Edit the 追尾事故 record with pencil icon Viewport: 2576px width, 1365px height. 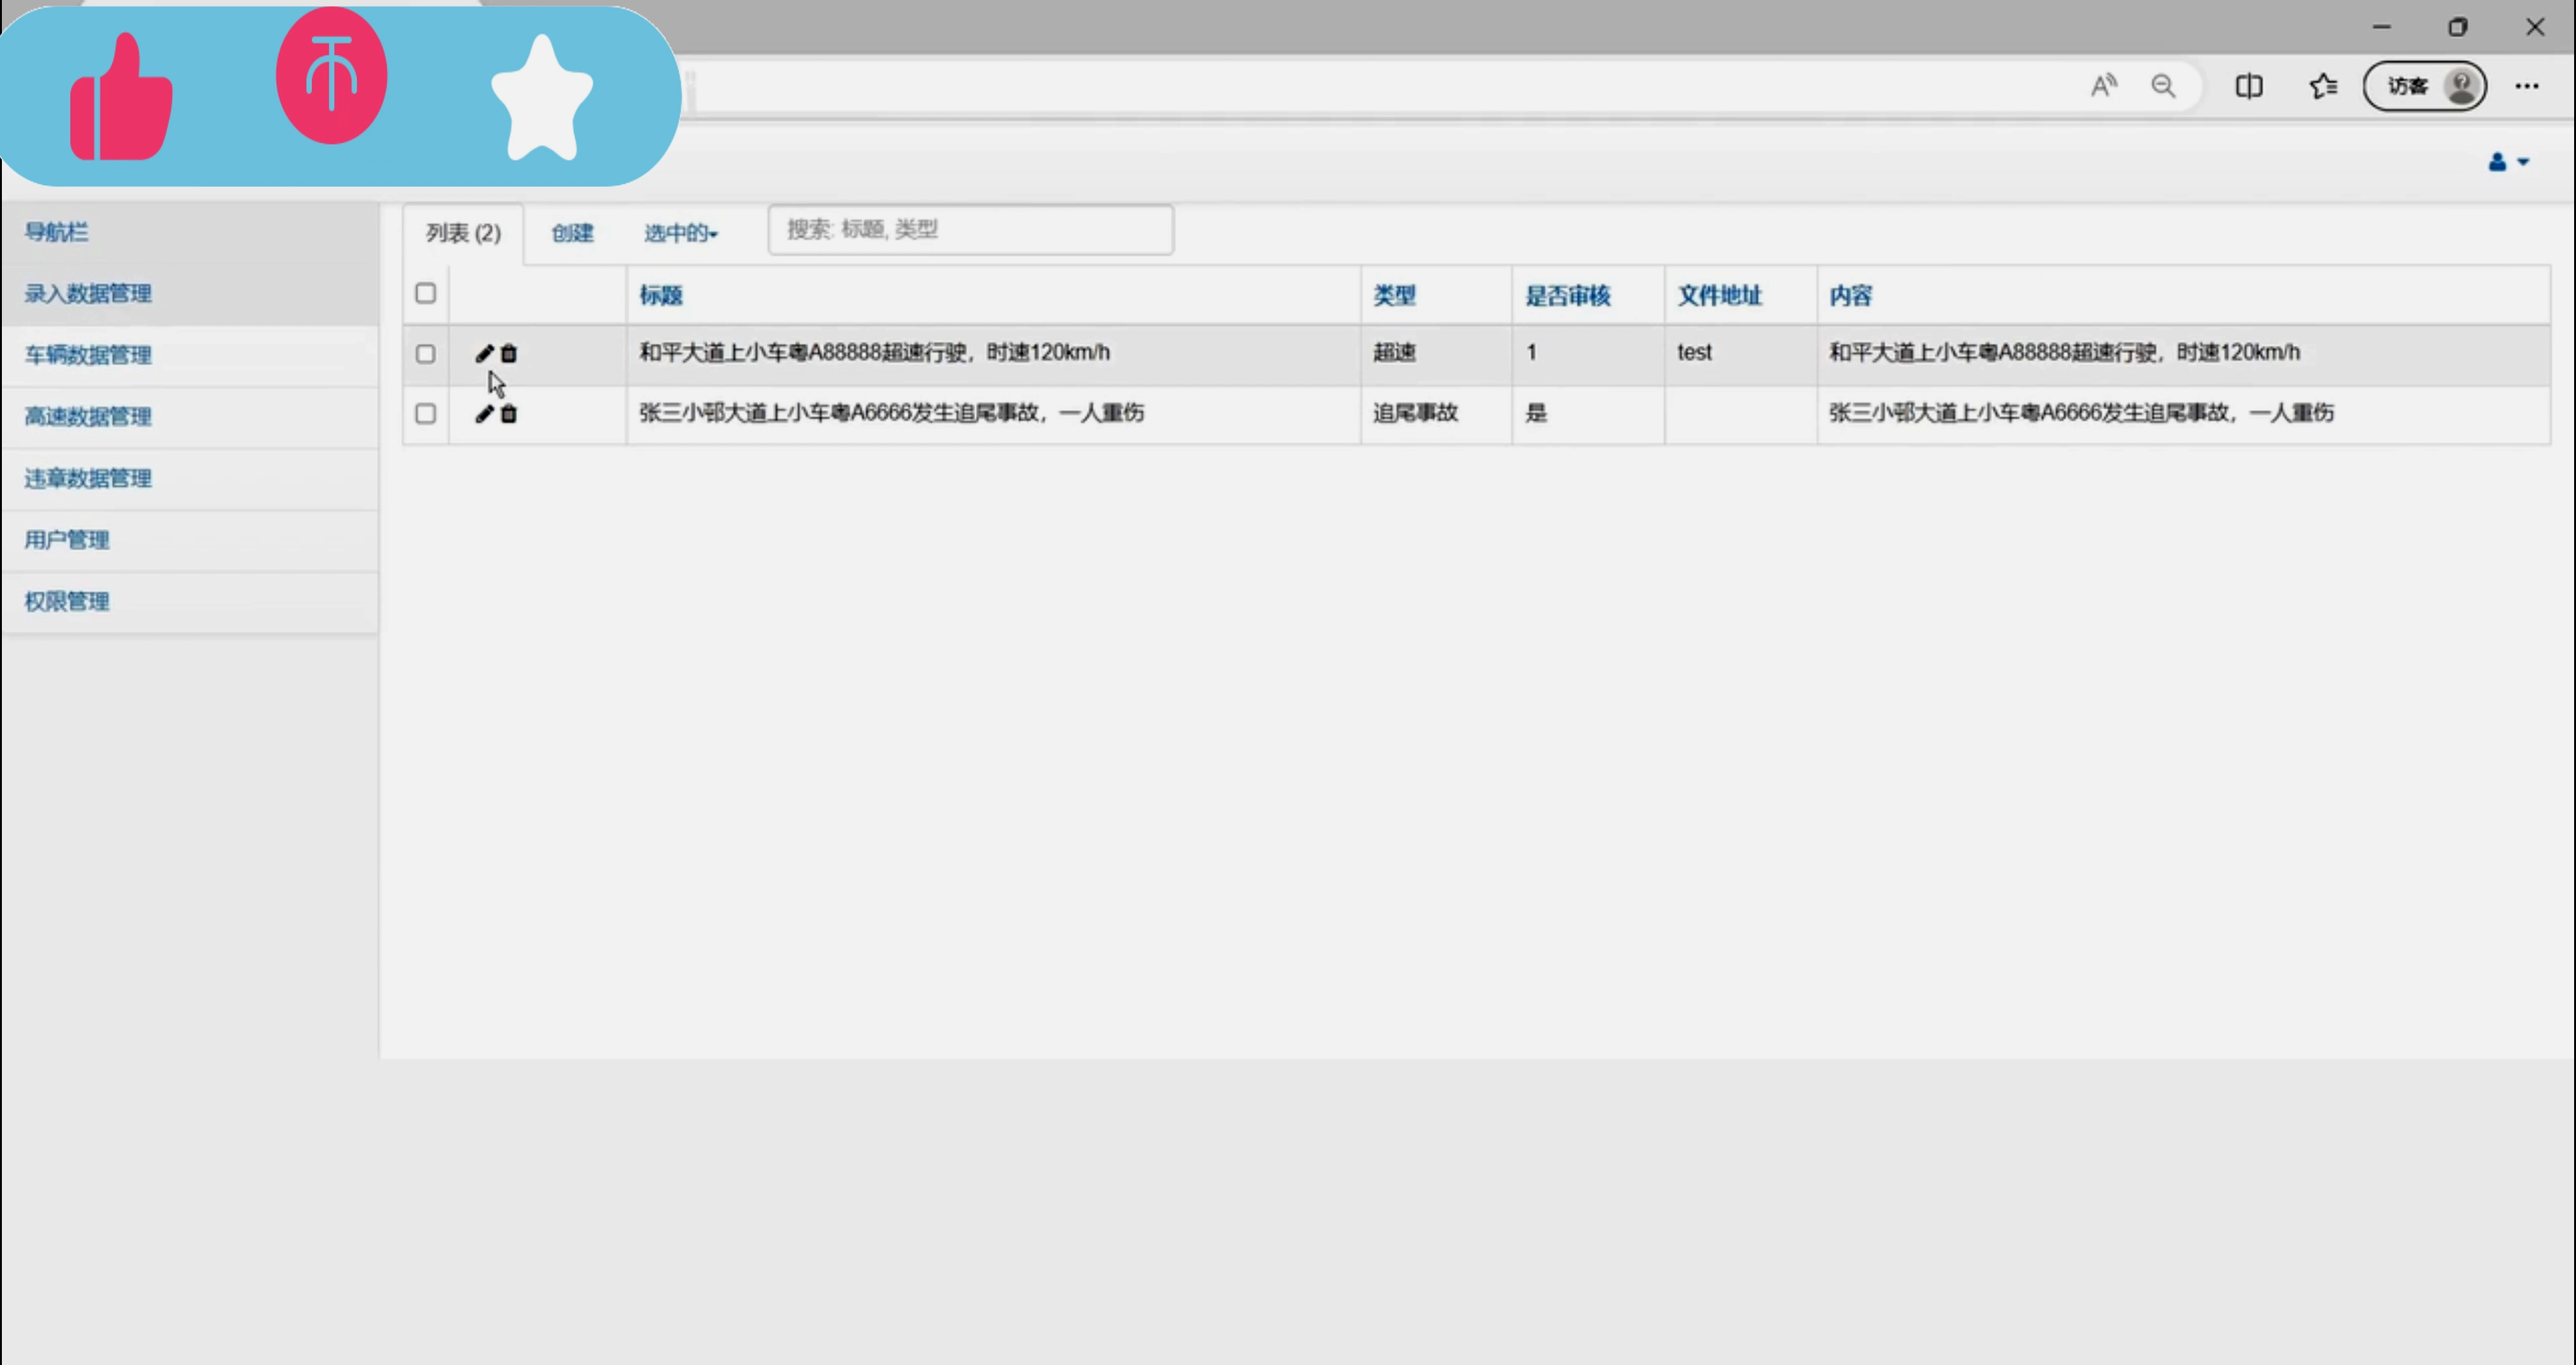(x=484, y=414)
